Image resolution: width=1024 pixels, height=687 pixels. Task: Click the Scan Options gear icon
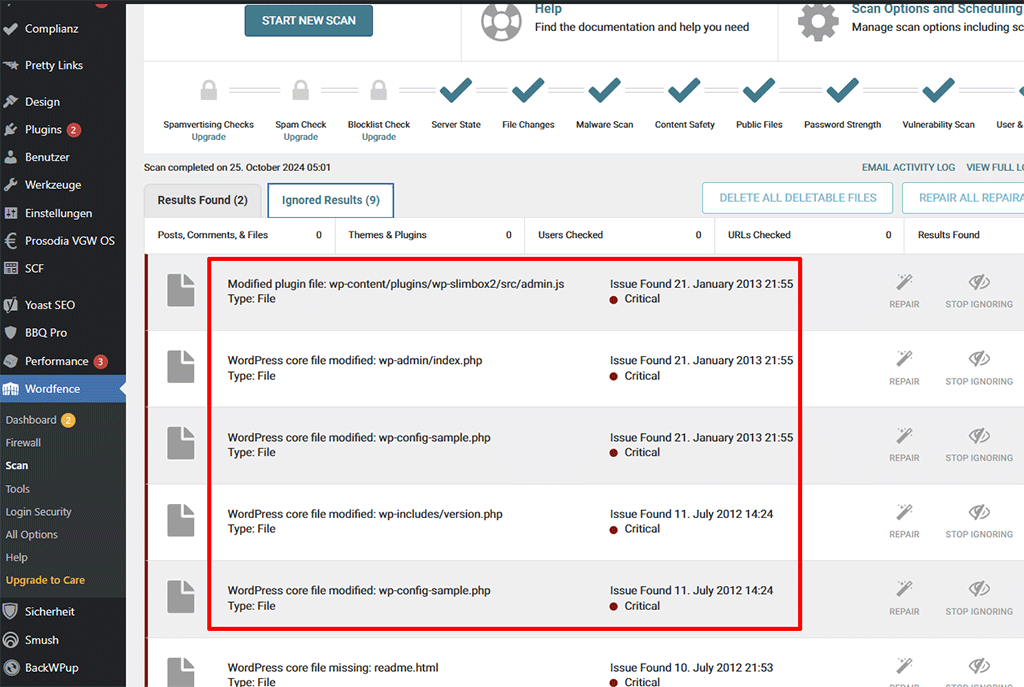click(x=818, y=21)
